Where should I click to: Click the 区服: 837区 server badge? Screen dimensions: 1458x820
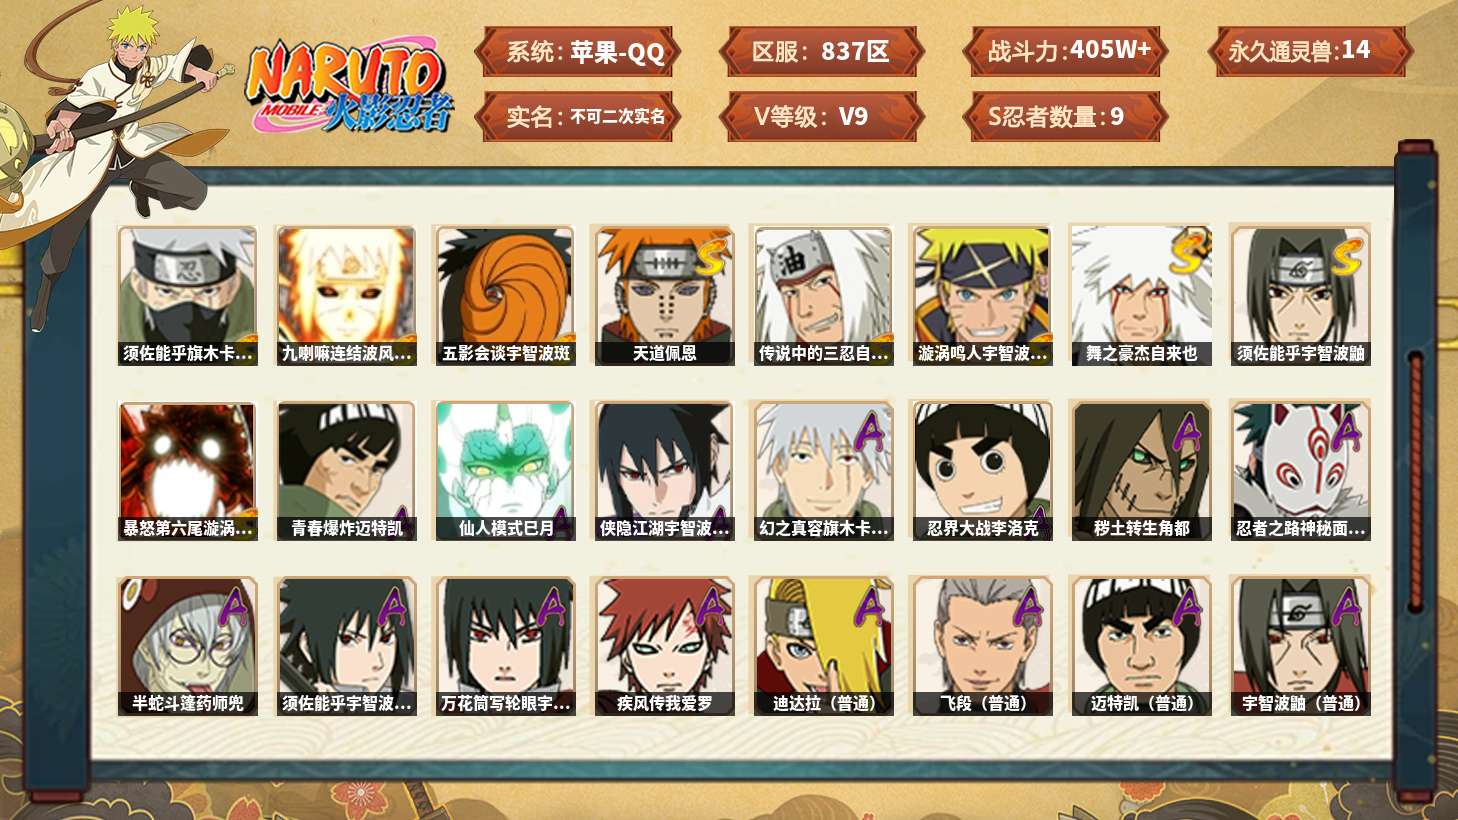[821, 52]
